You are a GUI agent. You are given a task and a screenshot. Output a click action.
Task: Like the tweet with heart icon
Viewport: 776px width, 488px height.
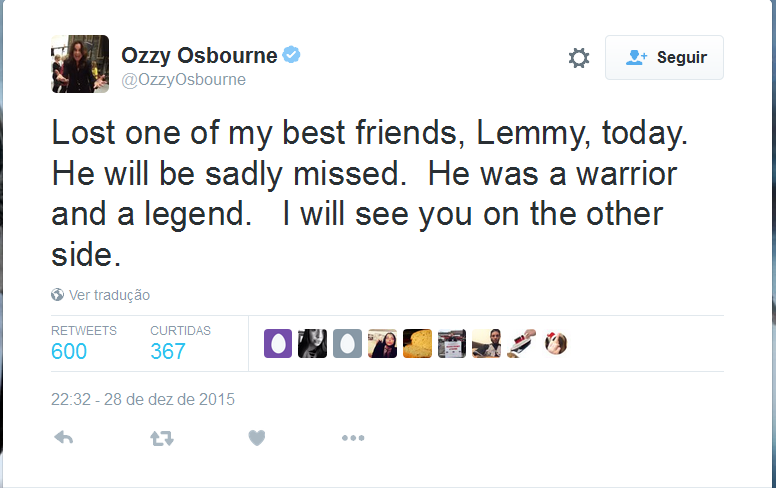257,437
